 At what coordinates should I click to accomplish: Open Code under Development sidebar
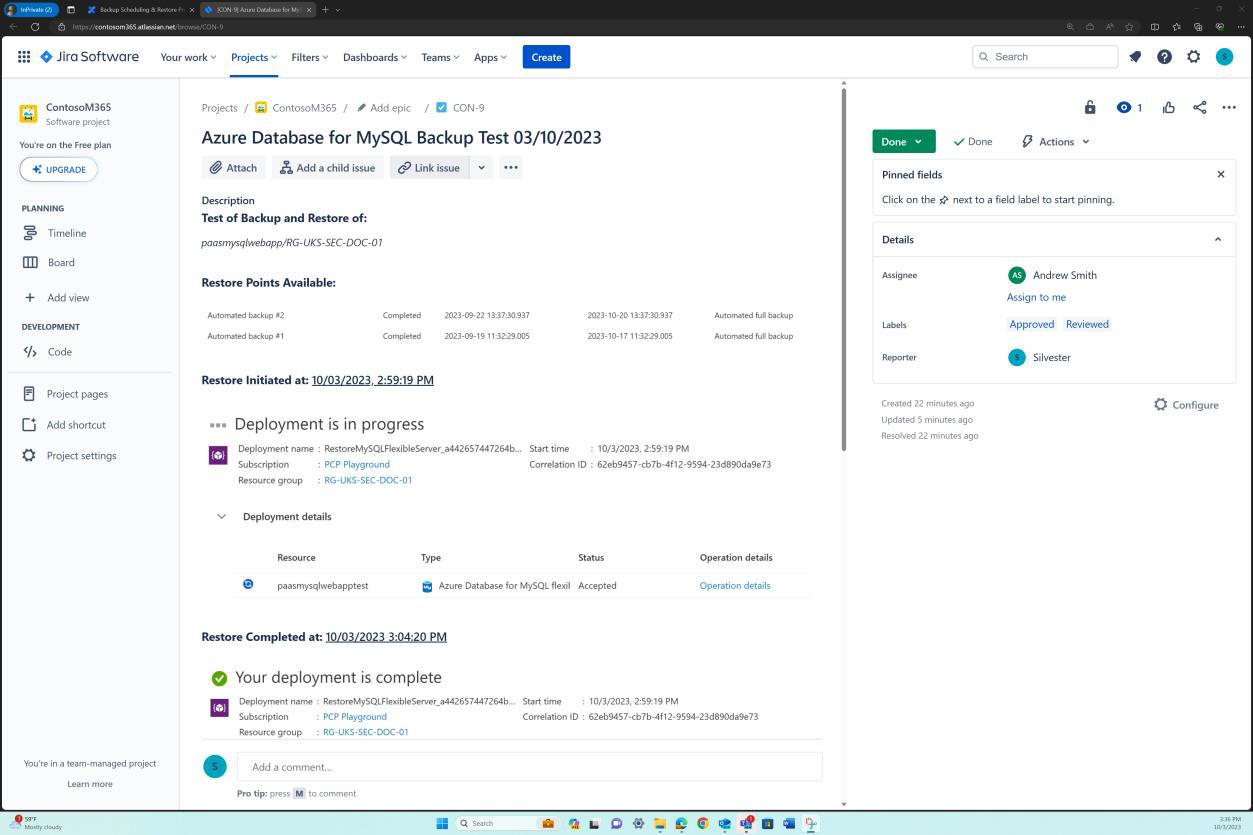[x=59, y=351]
